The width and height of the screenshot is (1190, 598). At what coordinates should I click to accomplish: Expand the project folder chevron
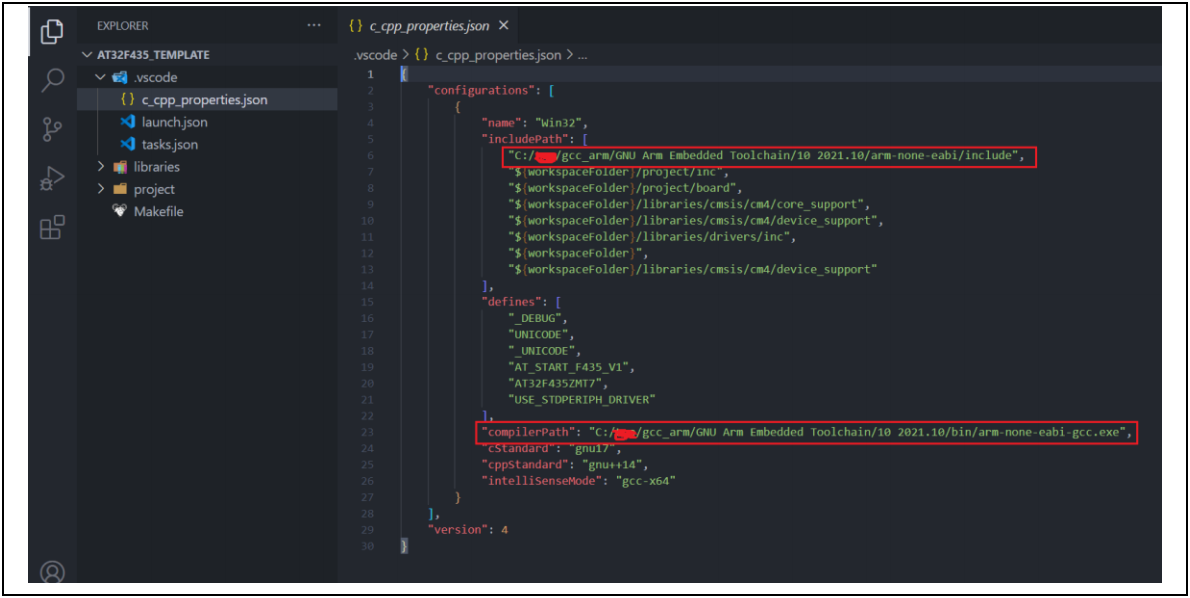(x=100, y=189)
